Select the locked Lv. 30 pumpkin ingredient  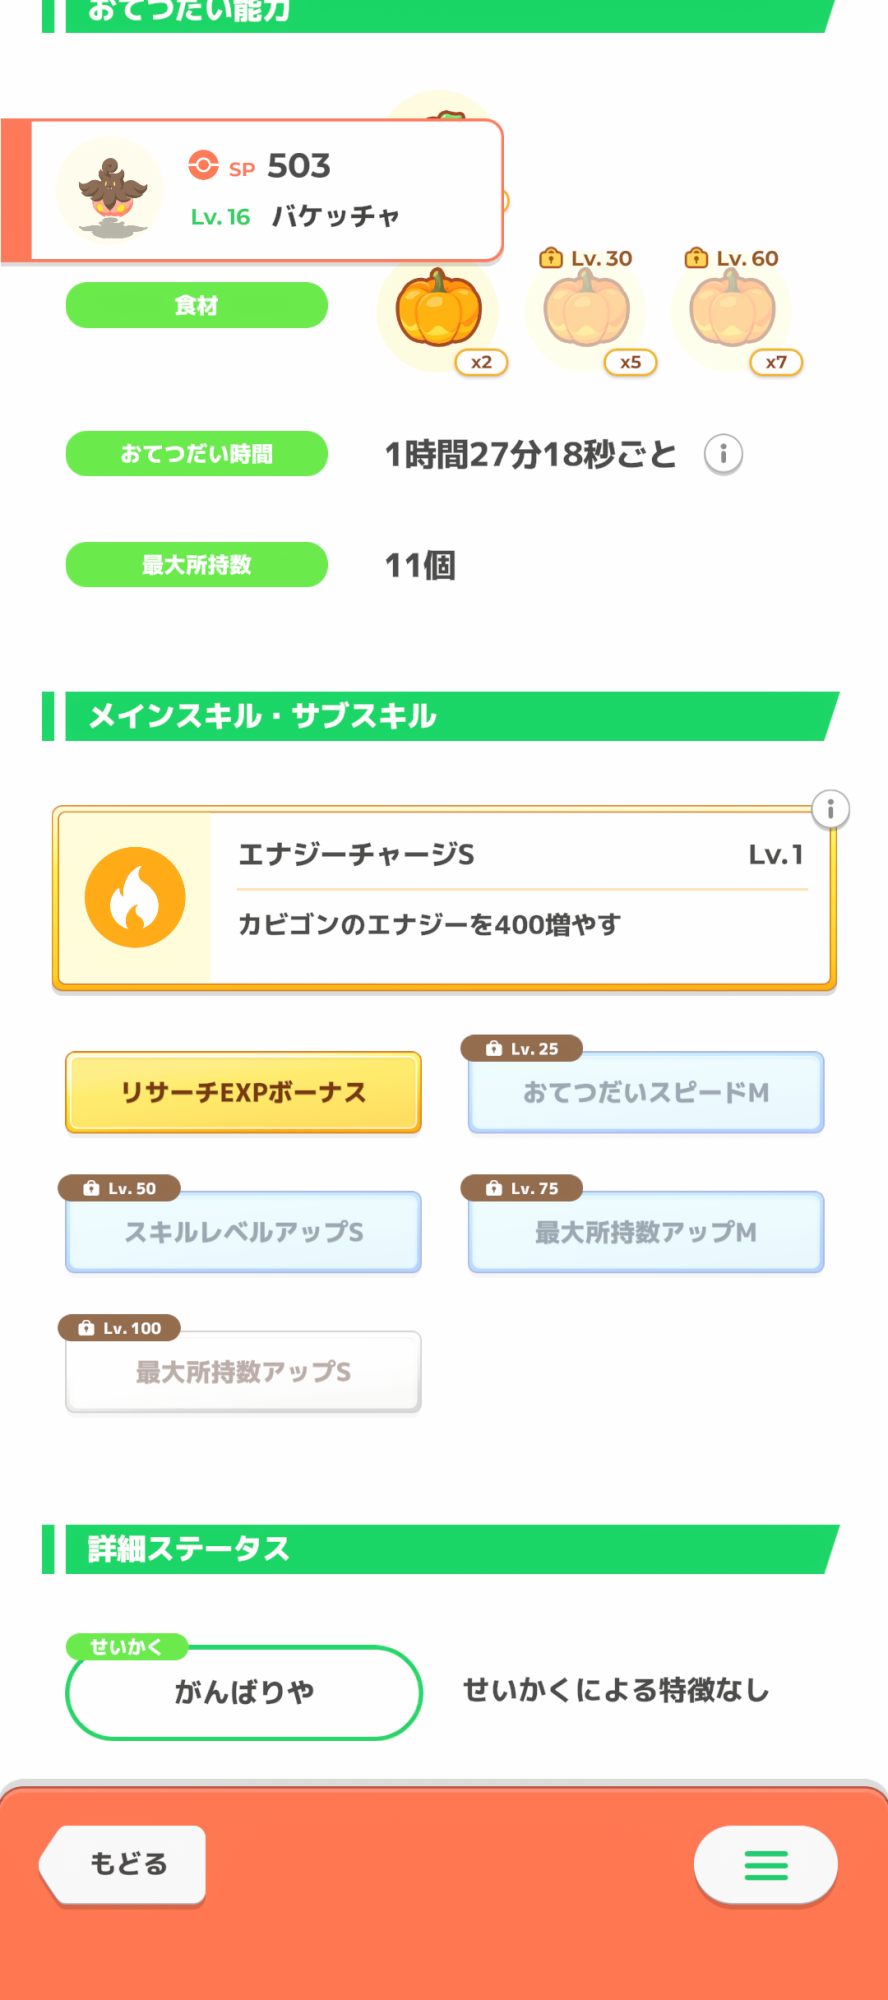tap(587, 310)
